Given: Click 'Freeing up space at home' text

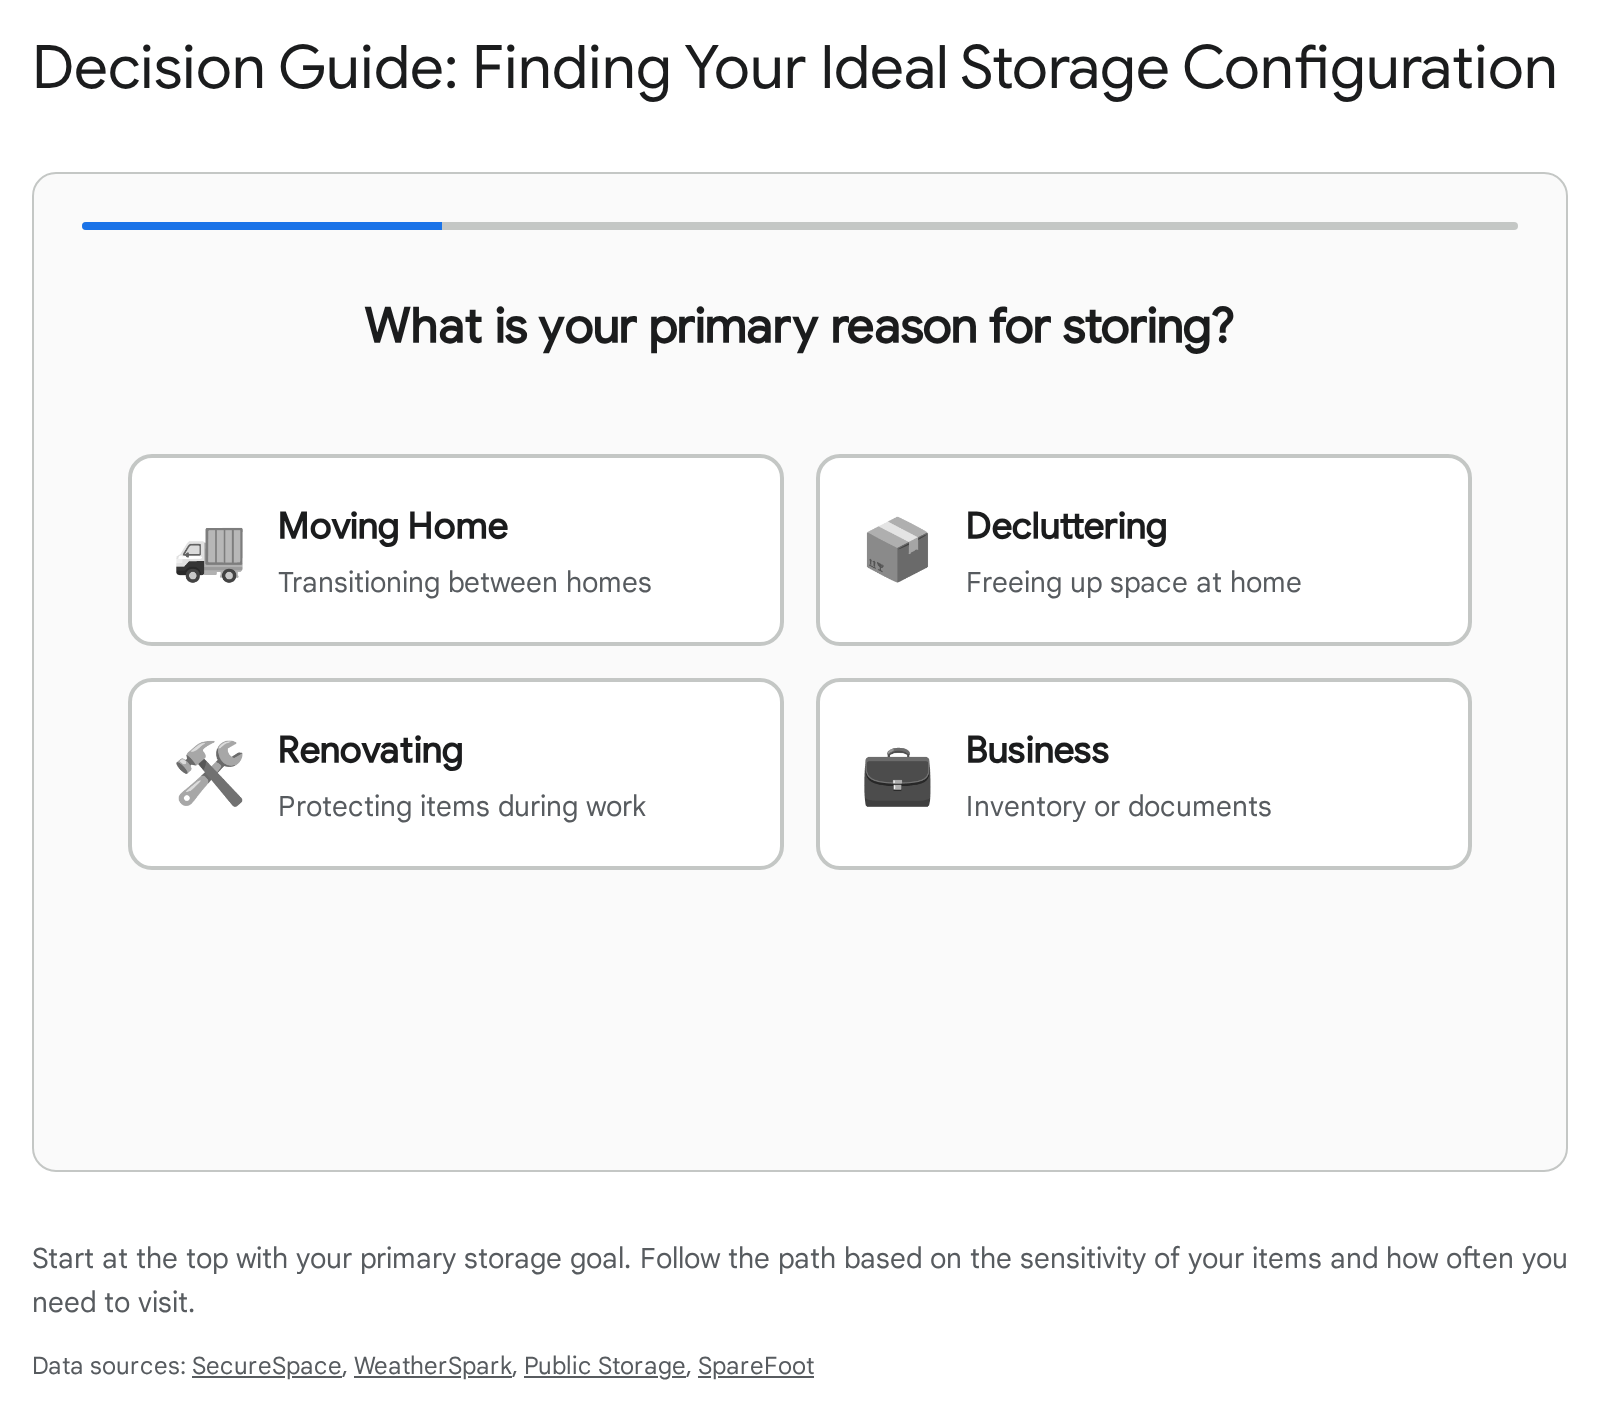Looking at the screenshot, I should click(1133, 582).
